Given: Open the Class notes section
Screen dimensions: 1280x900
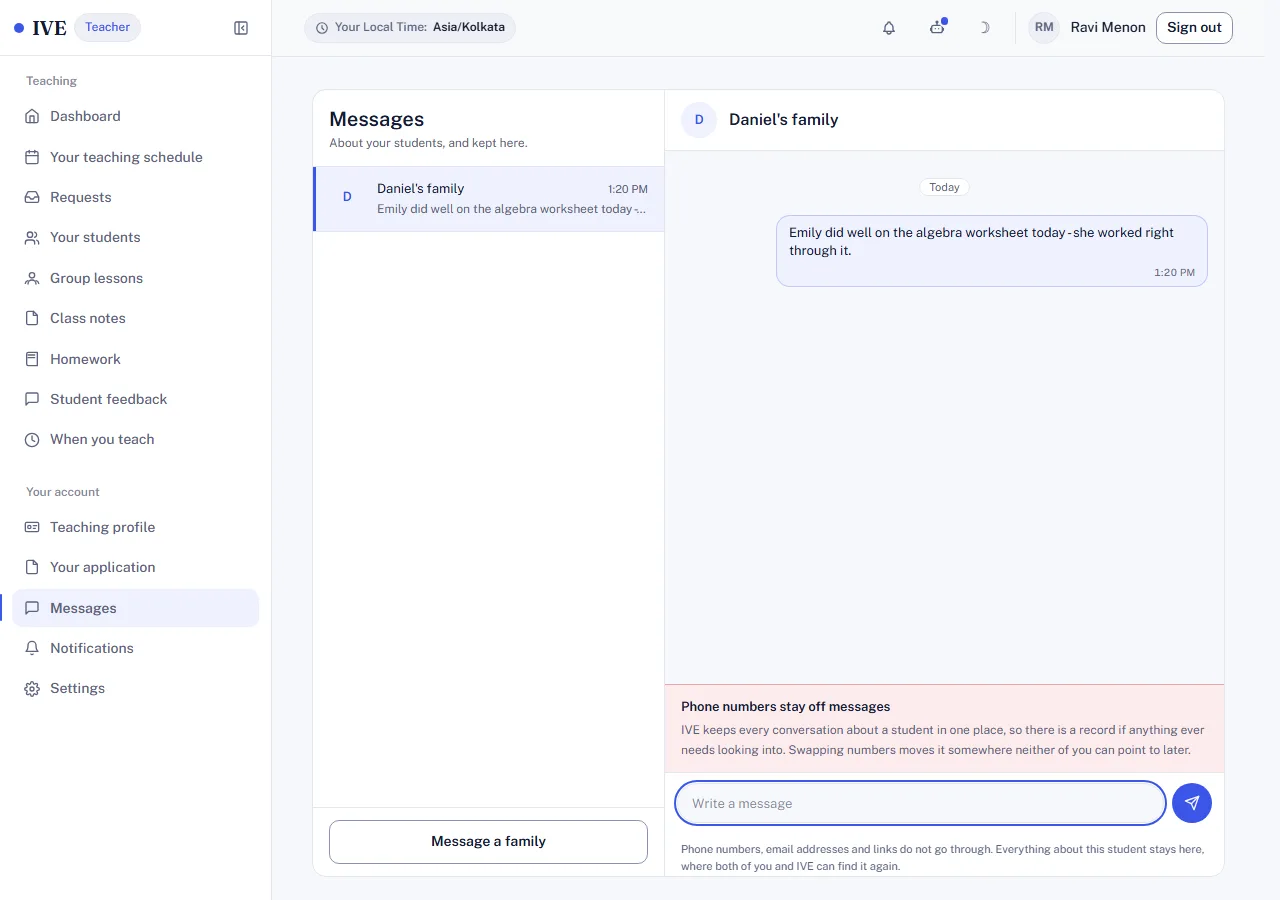Looking at the screenshot, I should click(136, 318).
